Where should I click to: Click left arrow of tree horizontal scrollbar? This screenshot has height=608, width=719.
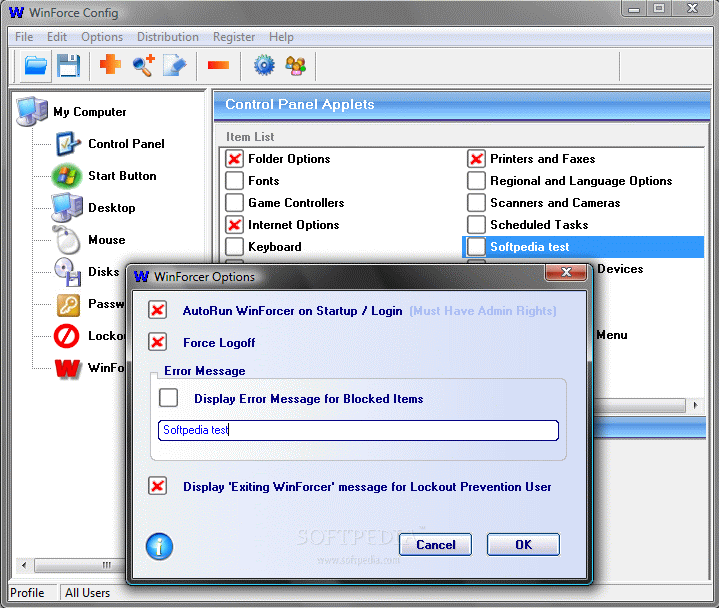point(24,565)
